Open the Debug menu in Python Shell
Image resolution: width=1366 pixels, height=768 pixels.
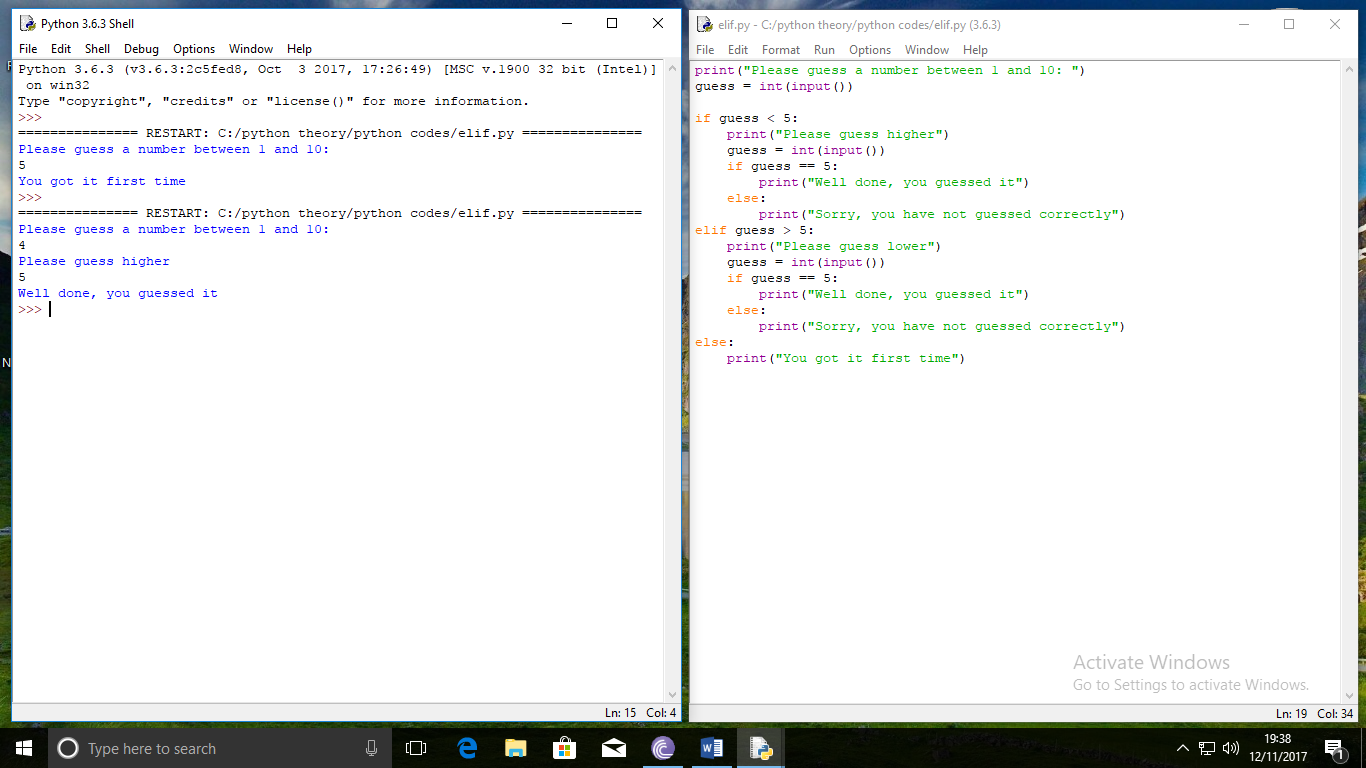pyautogui.click(x=141, y=48)
